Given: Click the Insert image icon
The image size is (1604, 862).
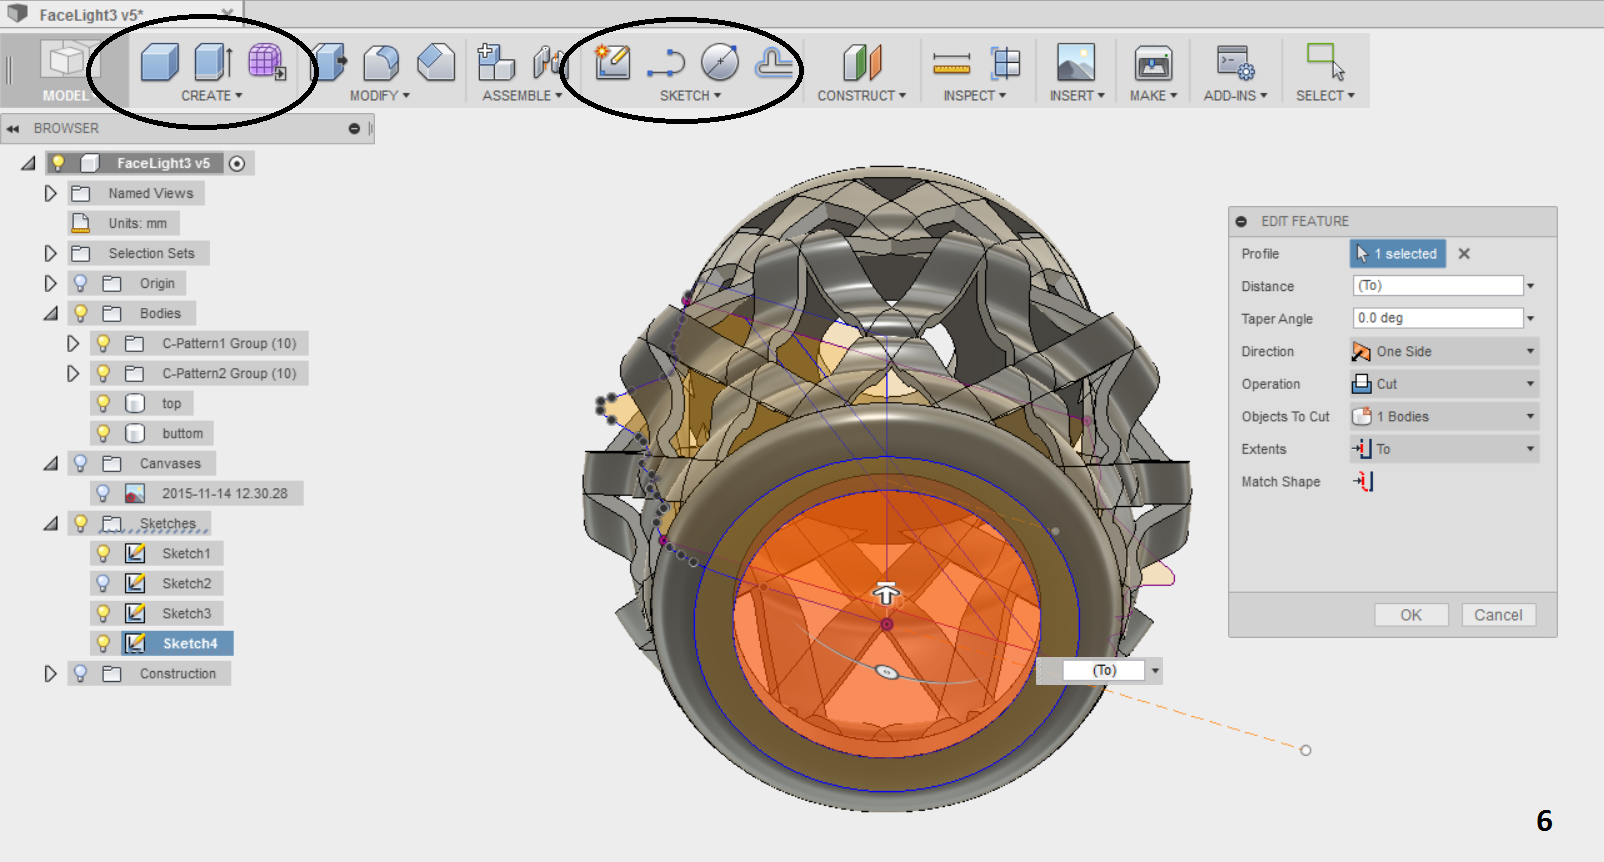Looking at the screenshot, I should tap(1075, 62).
